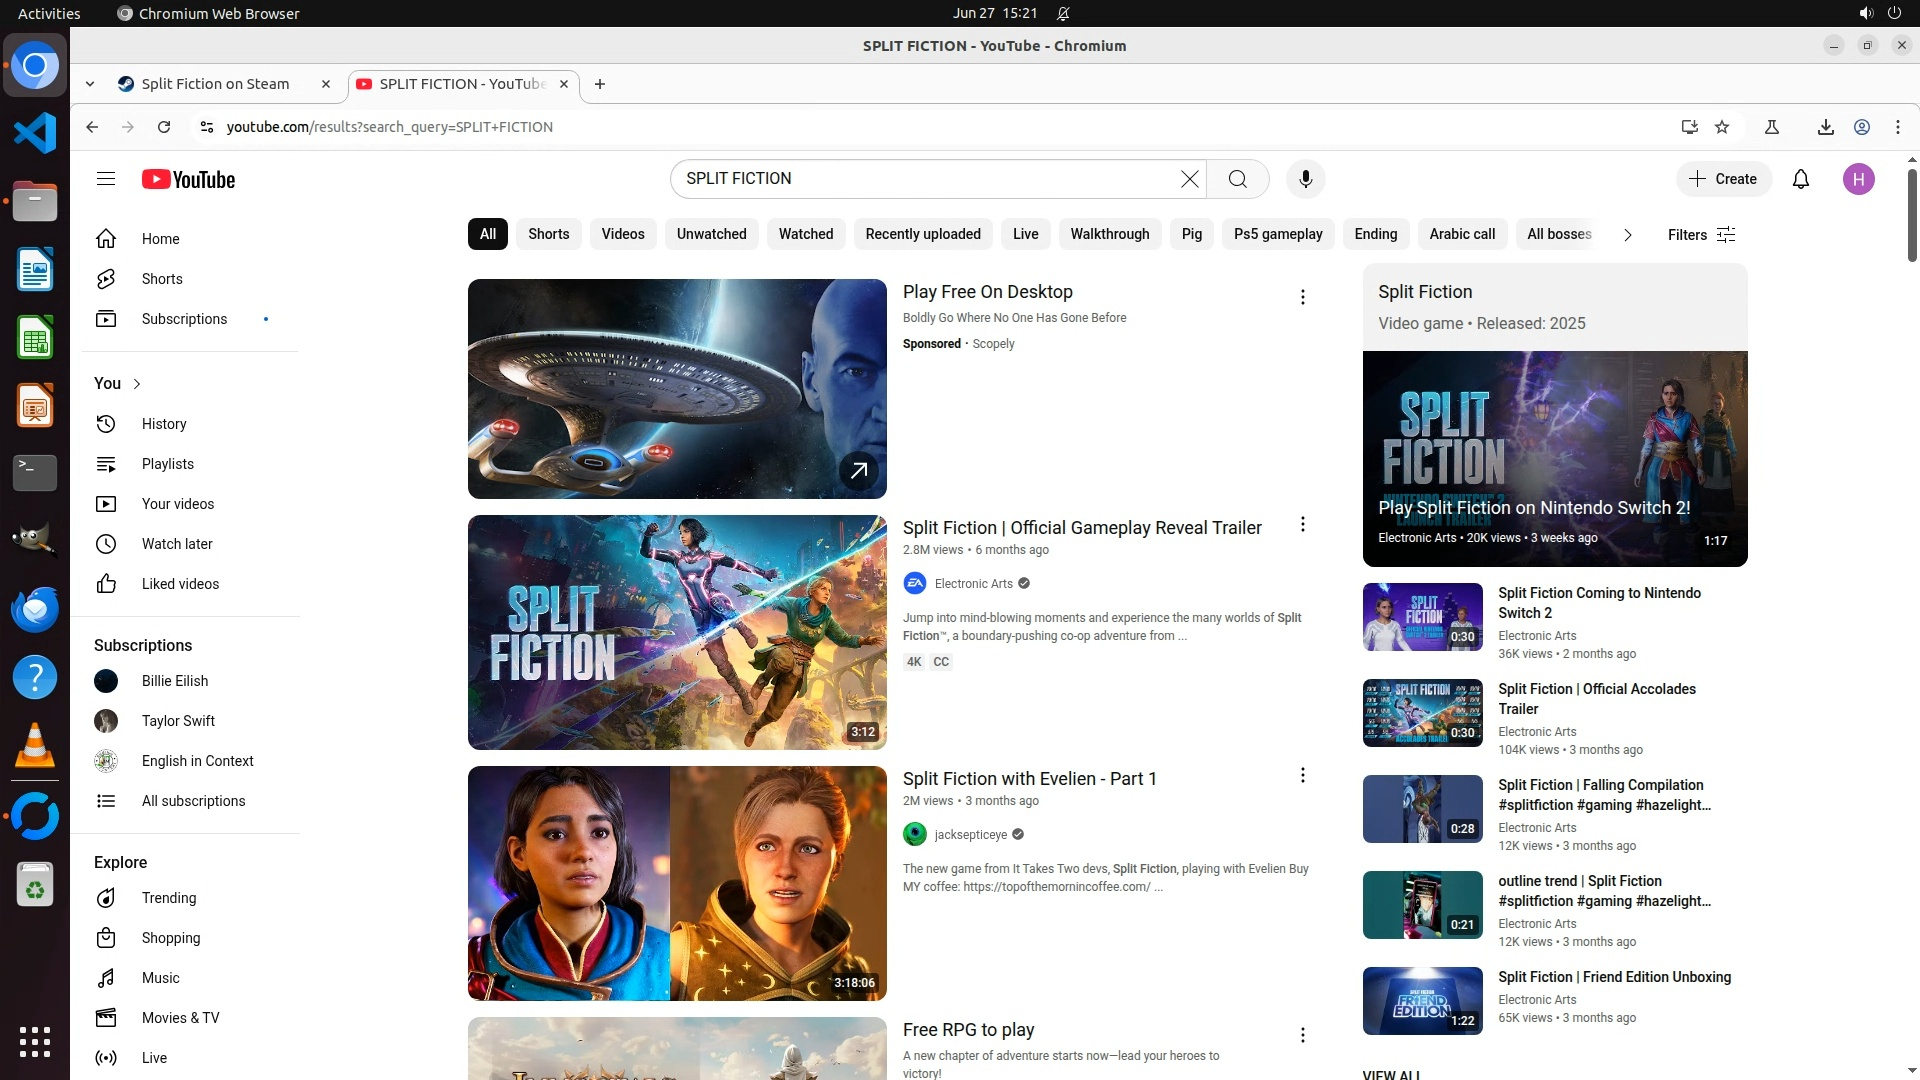Clear the search box with X icon
Image resolution: width=1920 pixels, height=1080 pixels.
click(x=1189, y=179)
